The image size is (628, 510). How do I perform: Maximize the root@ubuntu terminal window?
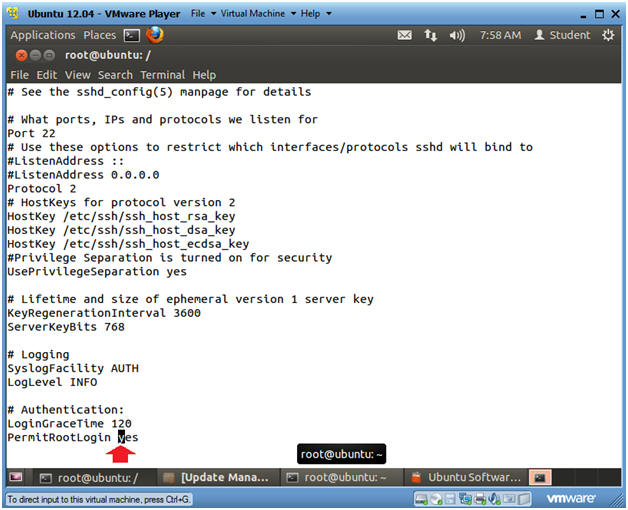[49, 55]
